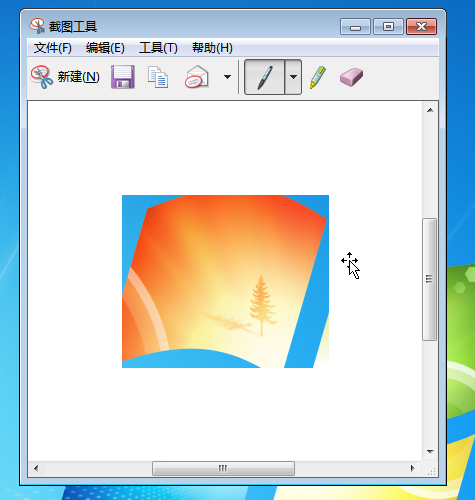Click the horizontal scrollbar left arrow
The height and width of the screenshot is (500, 475).
[x=36, y=468]
